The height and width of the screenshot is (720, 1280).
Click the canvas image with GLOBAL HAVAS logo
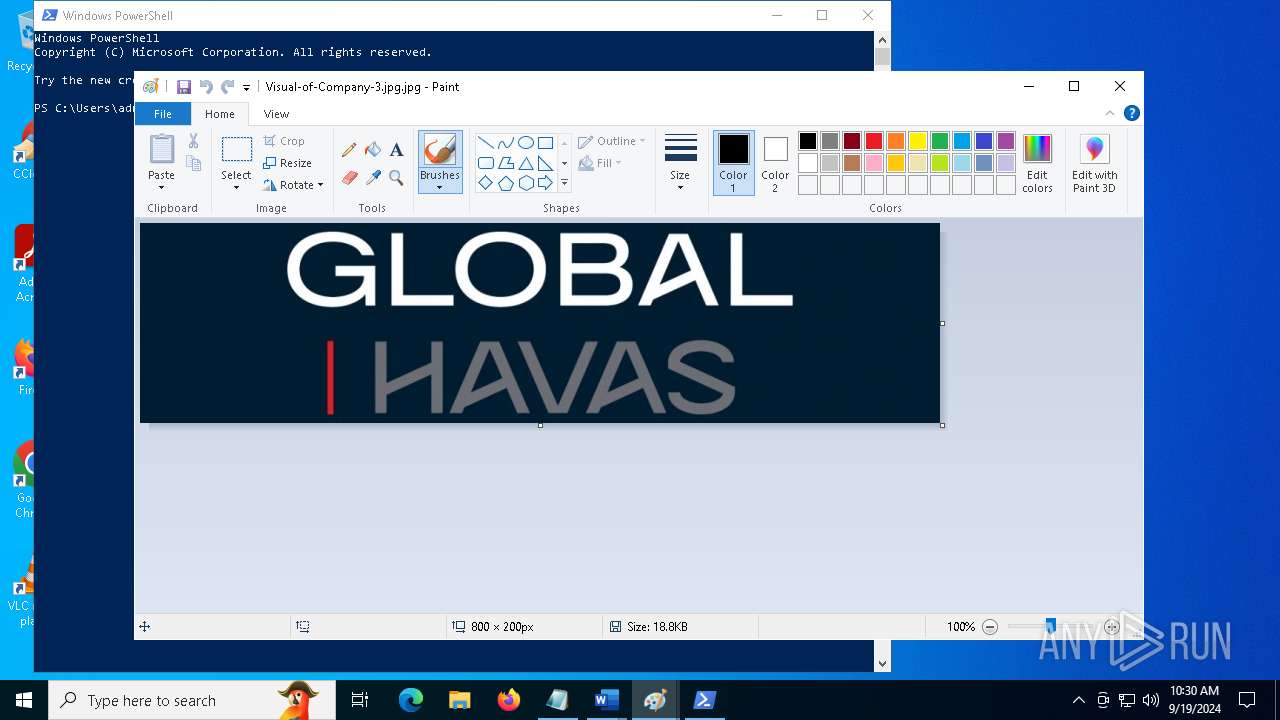click(540, 323)
